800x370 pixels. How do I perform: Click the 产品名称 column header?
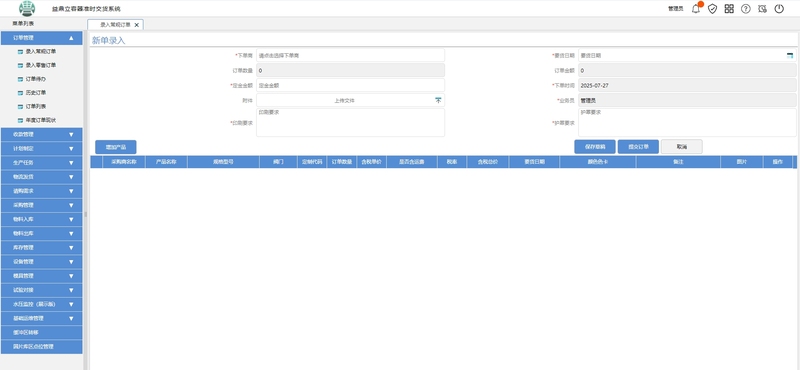166,162
